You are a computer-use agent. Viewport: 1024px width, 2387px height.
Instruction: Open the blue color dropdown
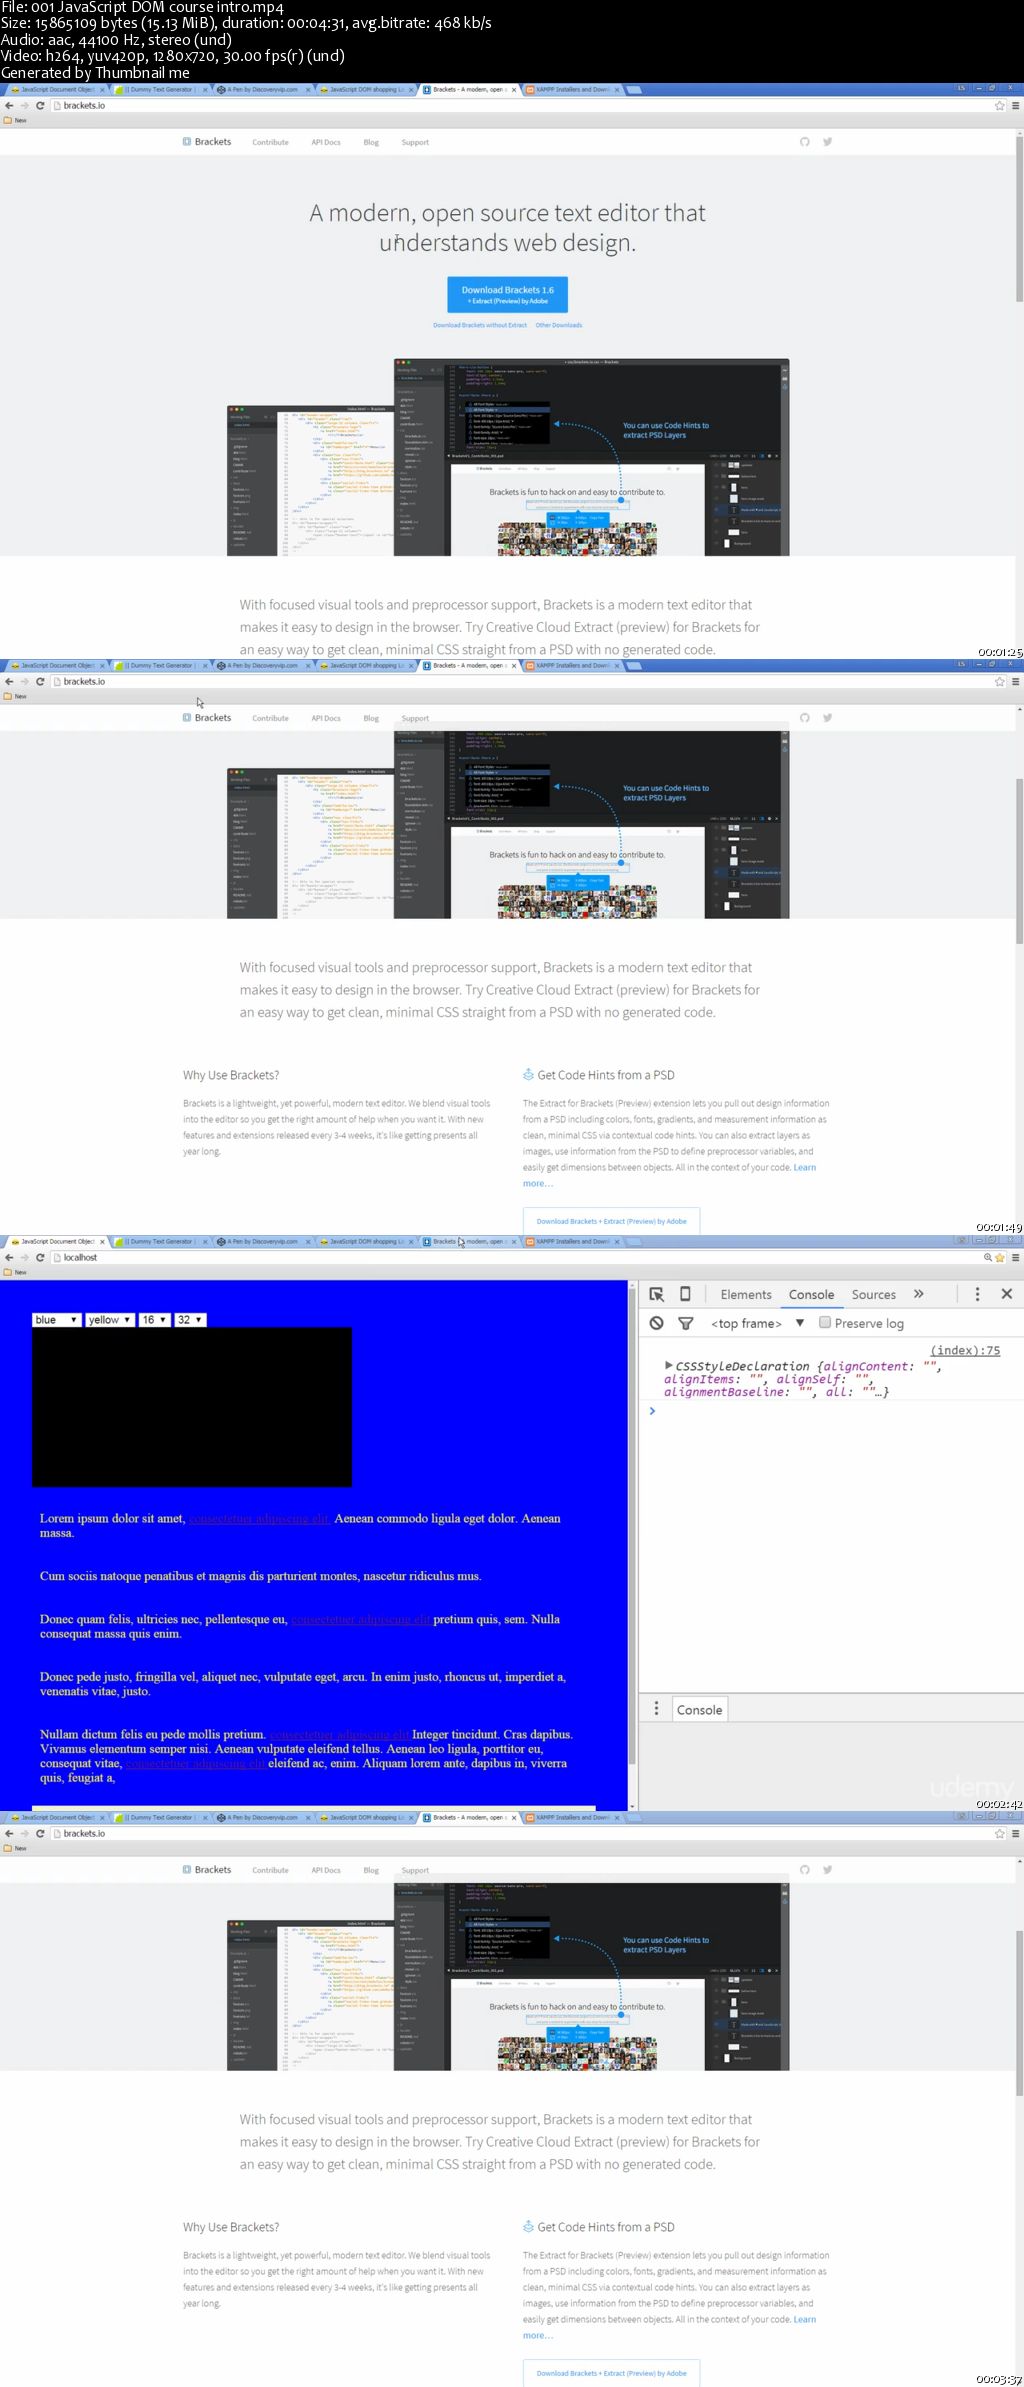point(56,1320)
